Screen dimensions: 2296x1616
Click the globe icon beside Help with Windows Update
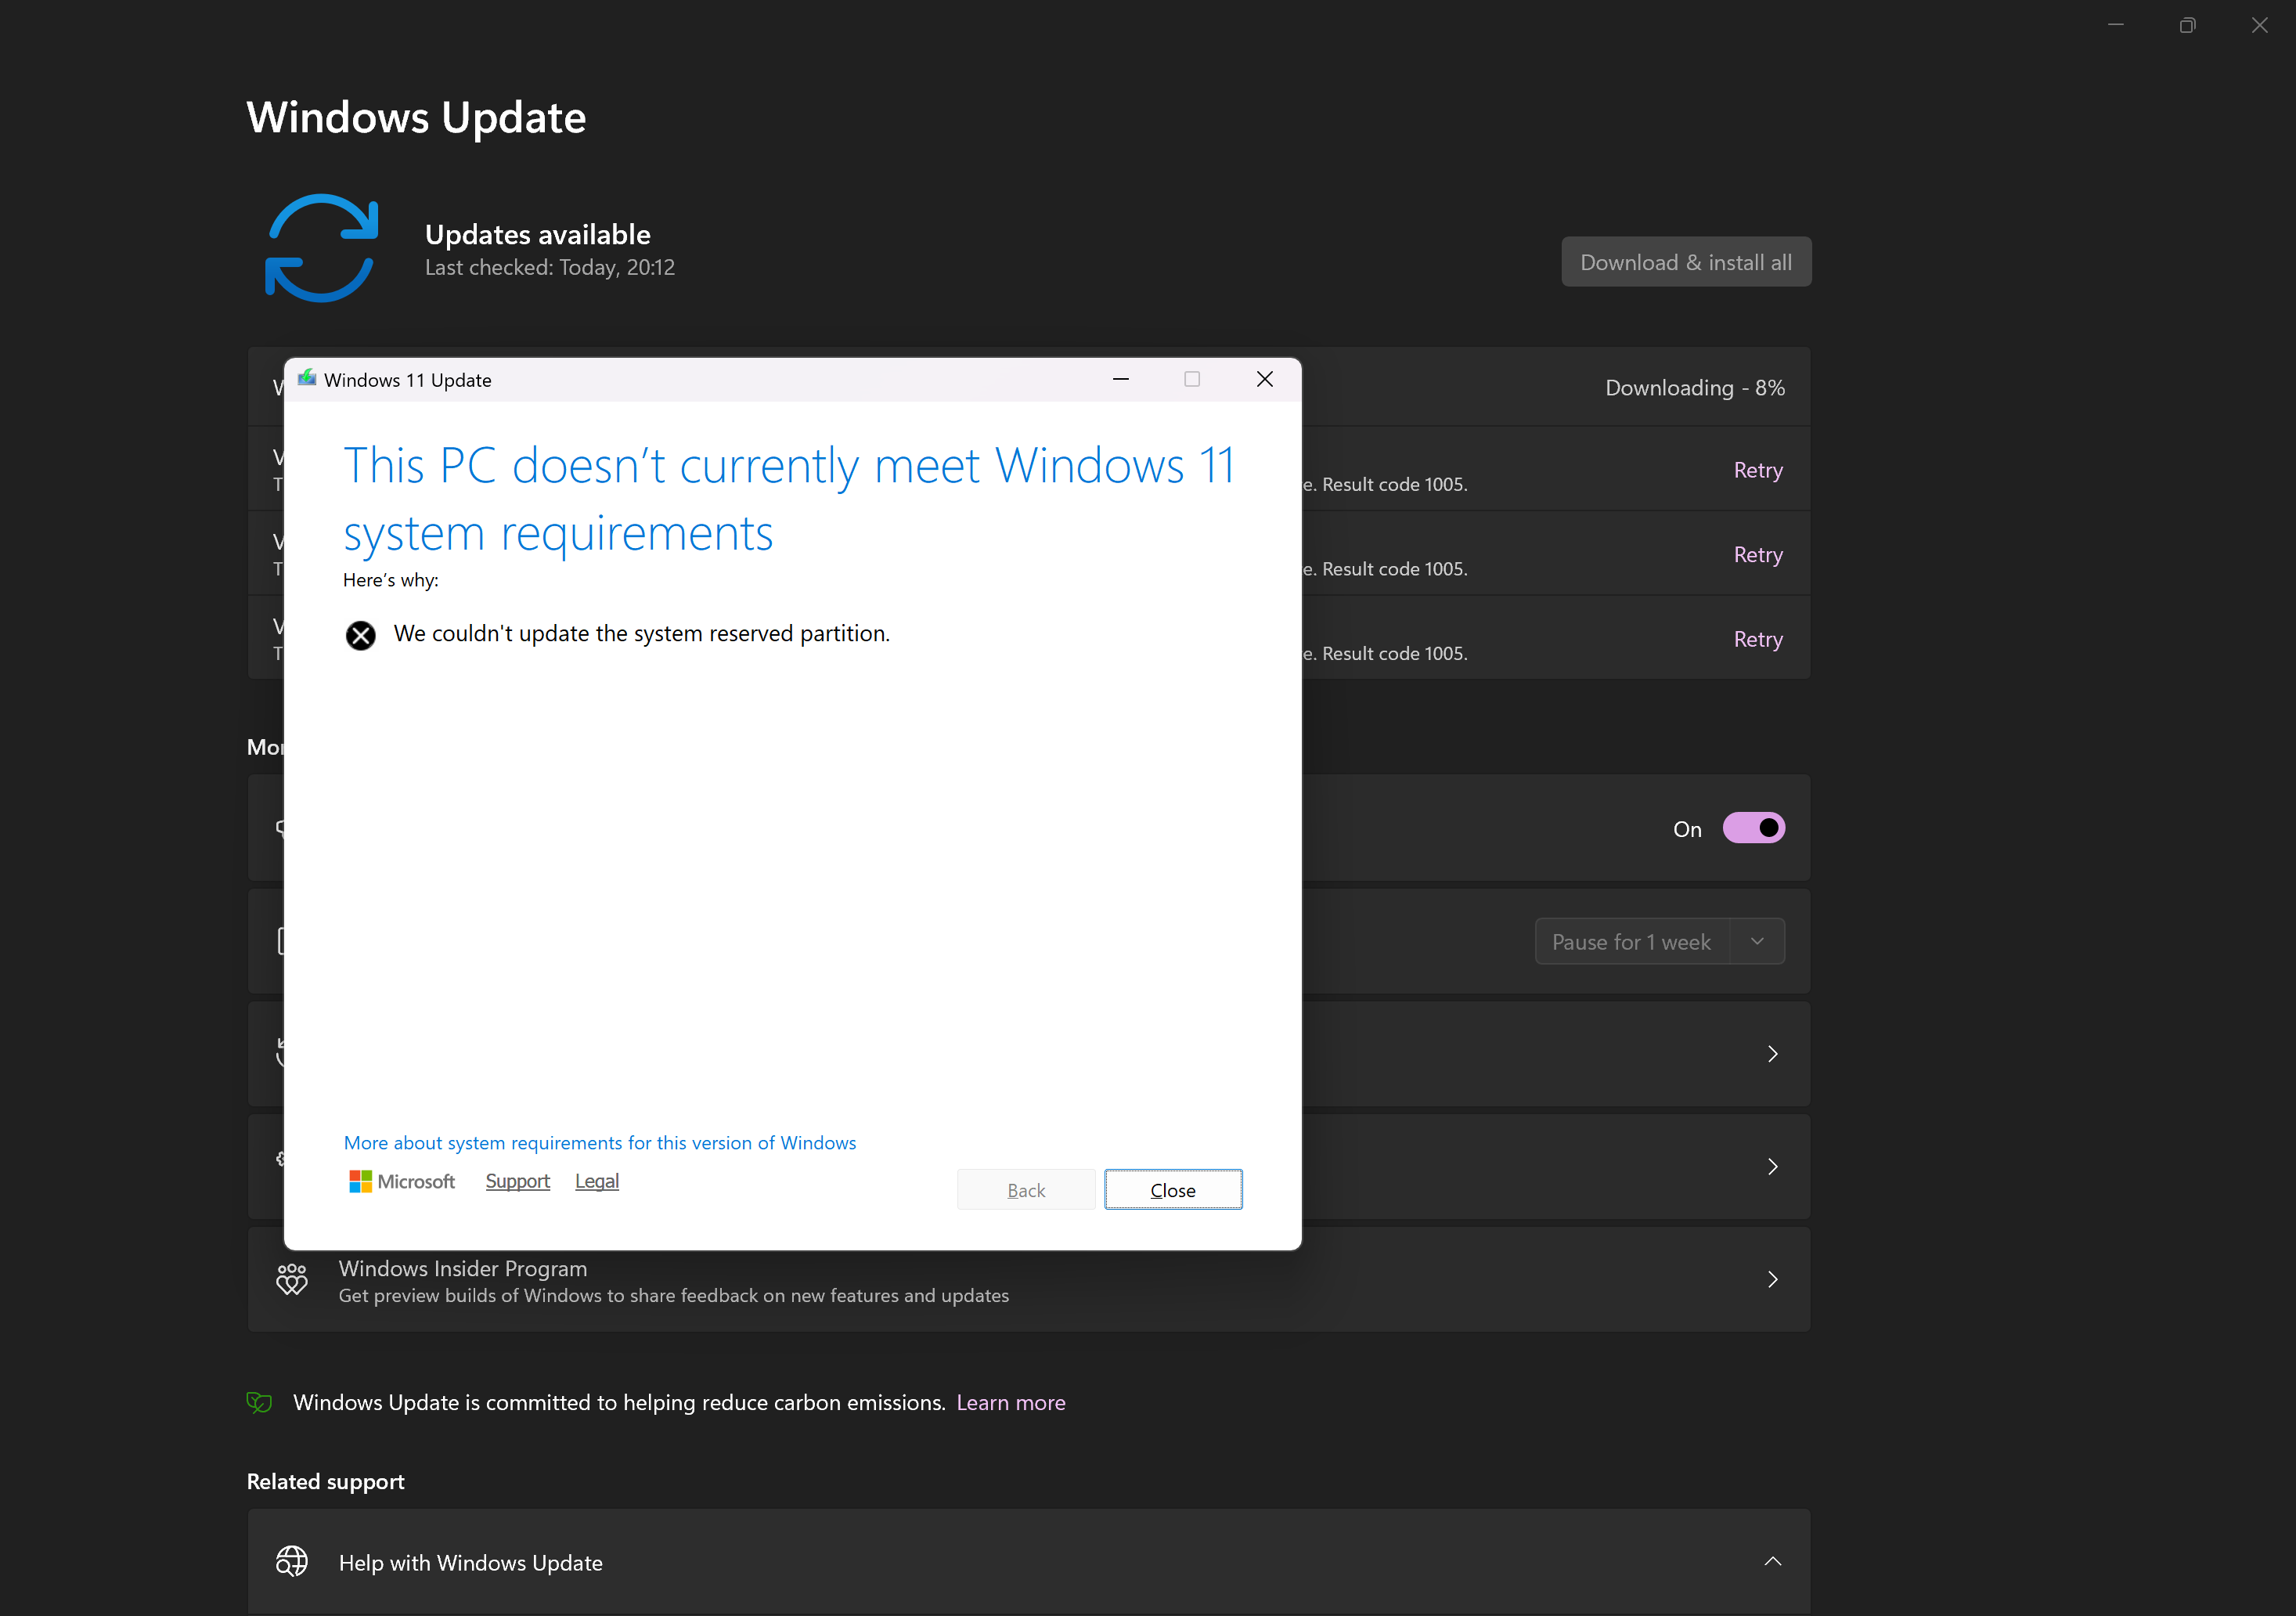coord(291,1561)
